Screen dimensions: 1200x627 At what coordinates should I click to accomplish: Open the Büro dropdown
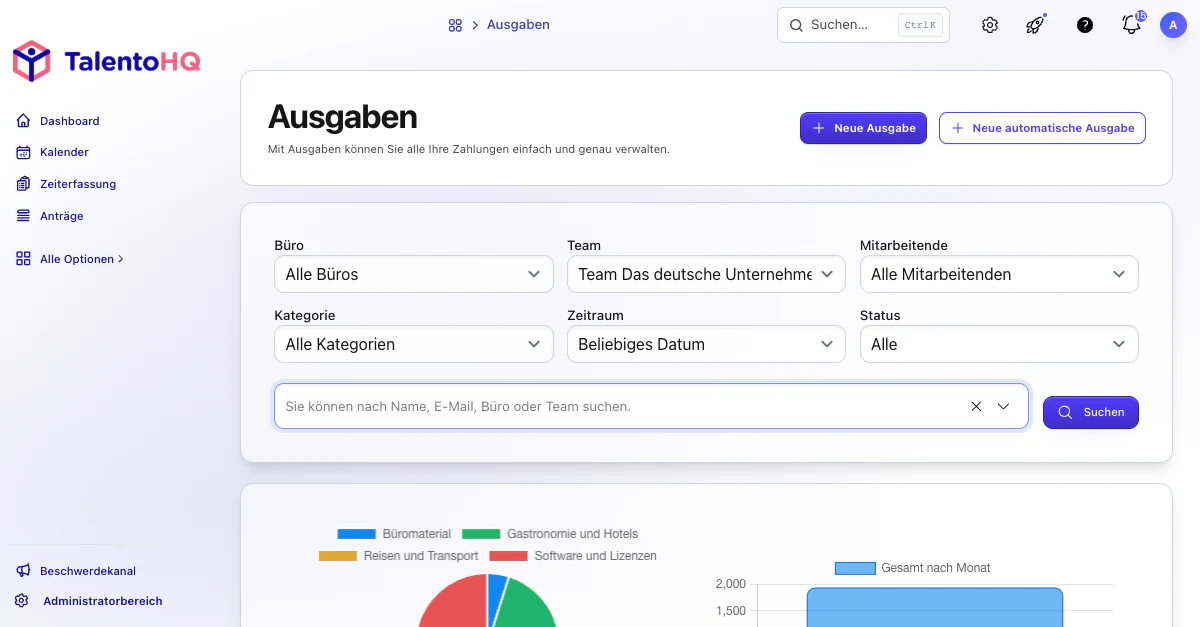point(414,274)
